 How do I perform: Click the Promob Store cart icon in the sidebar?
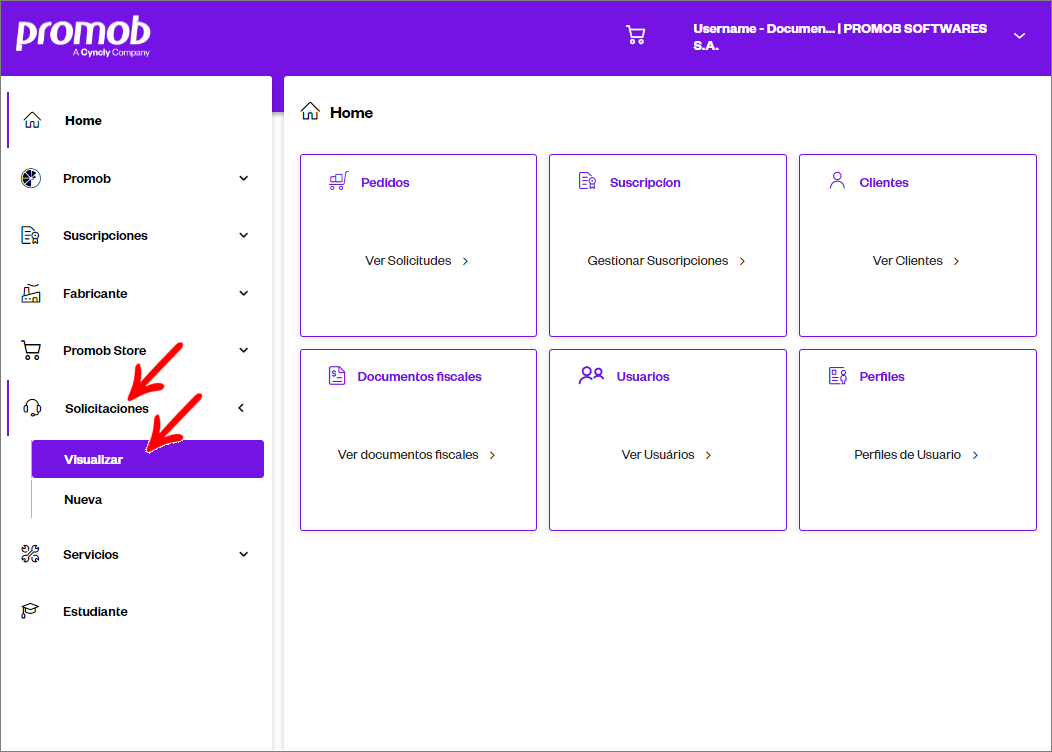click(x=31, y=350)
